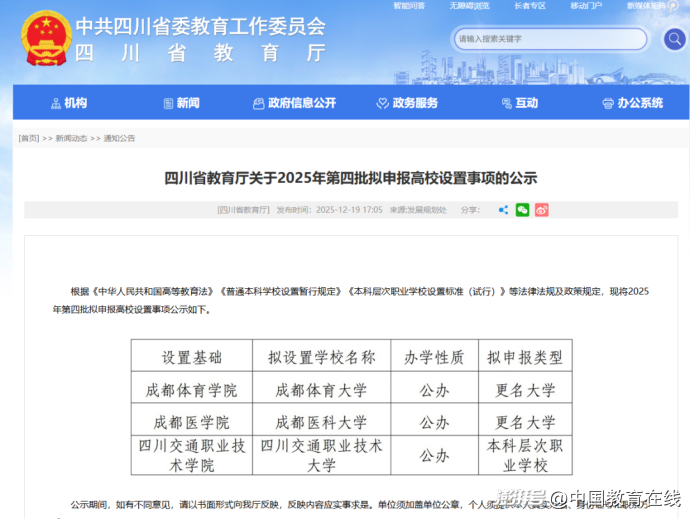
Task: Click the 政务服务 heart icon
Action: click(382, 103)
